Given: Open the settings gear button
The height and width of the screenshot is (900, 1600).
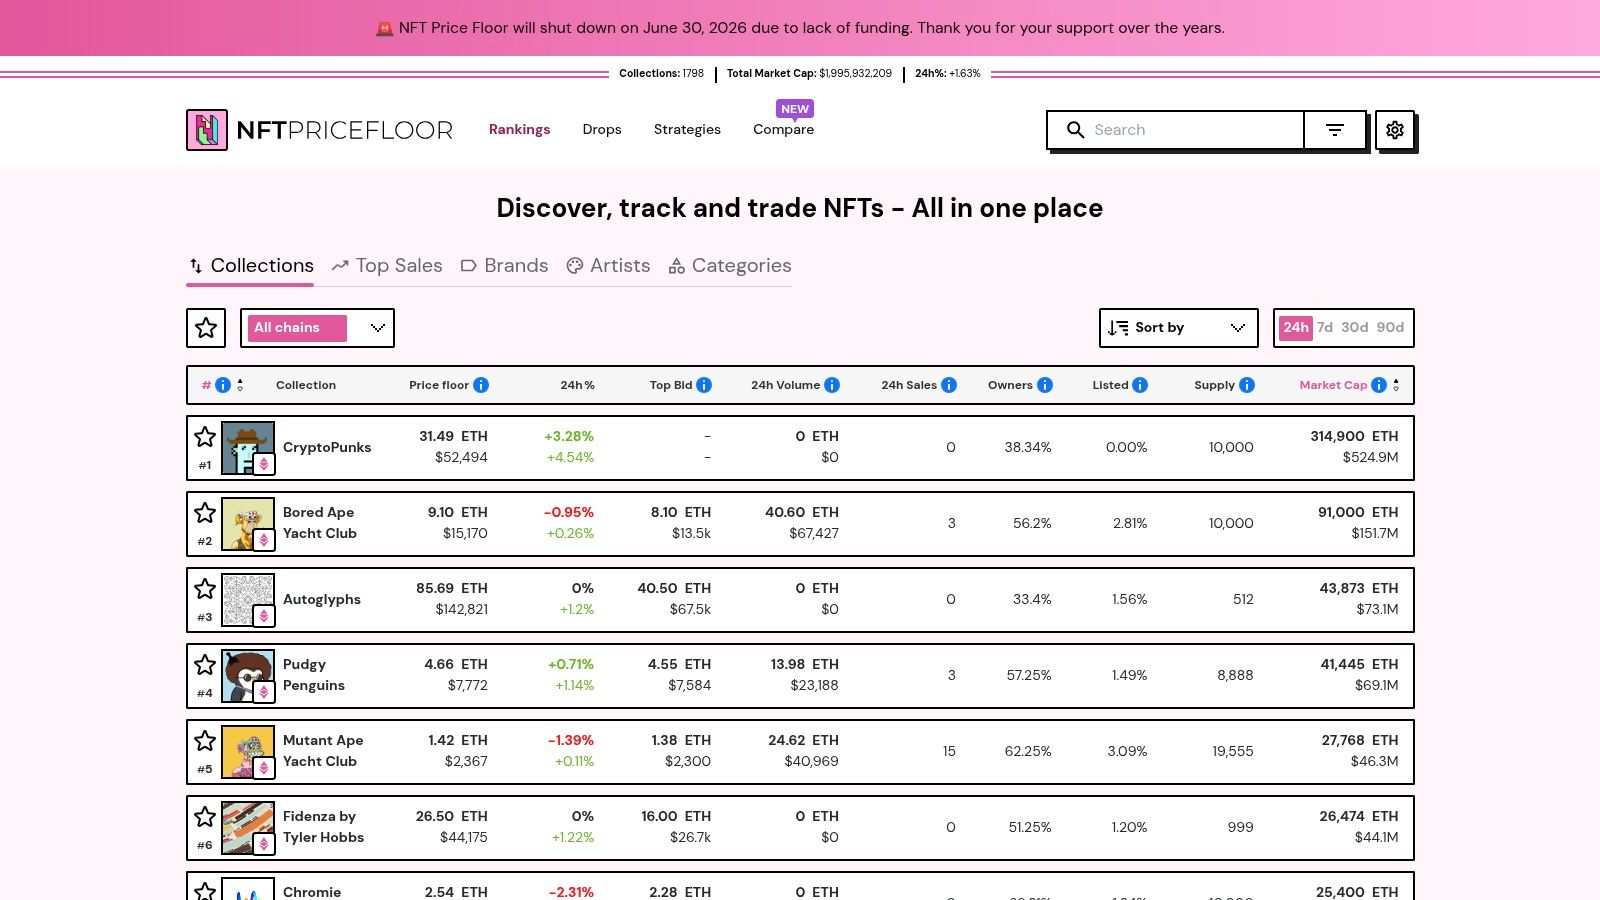Looking at the screenshot, I should click(x=1395, y=130).
